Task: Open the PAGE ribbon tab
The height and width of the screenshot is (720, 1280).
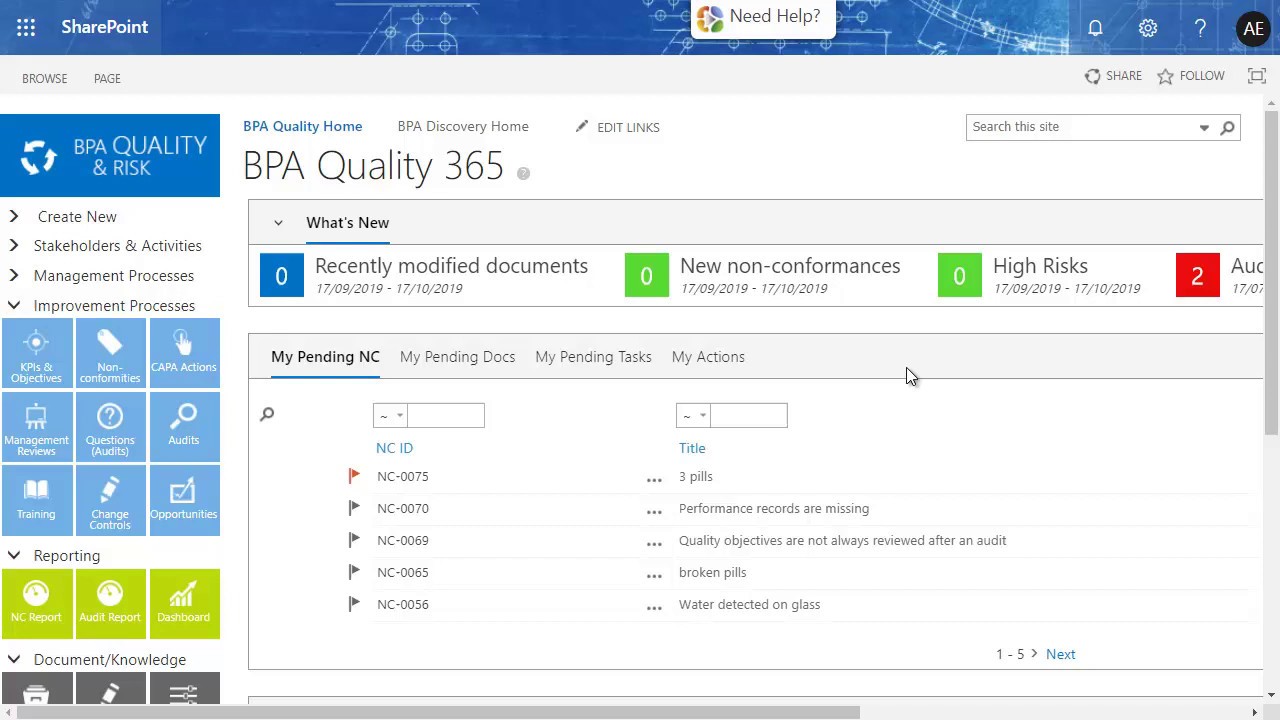Action: pyautogui.click(x=107, y=78)
